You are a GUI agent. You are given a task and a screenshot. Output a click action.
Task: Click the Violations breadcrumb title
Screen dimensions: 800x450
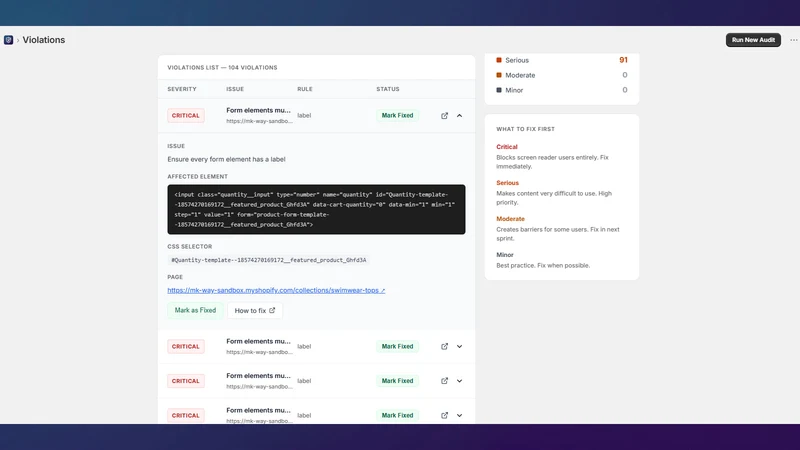pyautogui.click(x=43, y=40)
